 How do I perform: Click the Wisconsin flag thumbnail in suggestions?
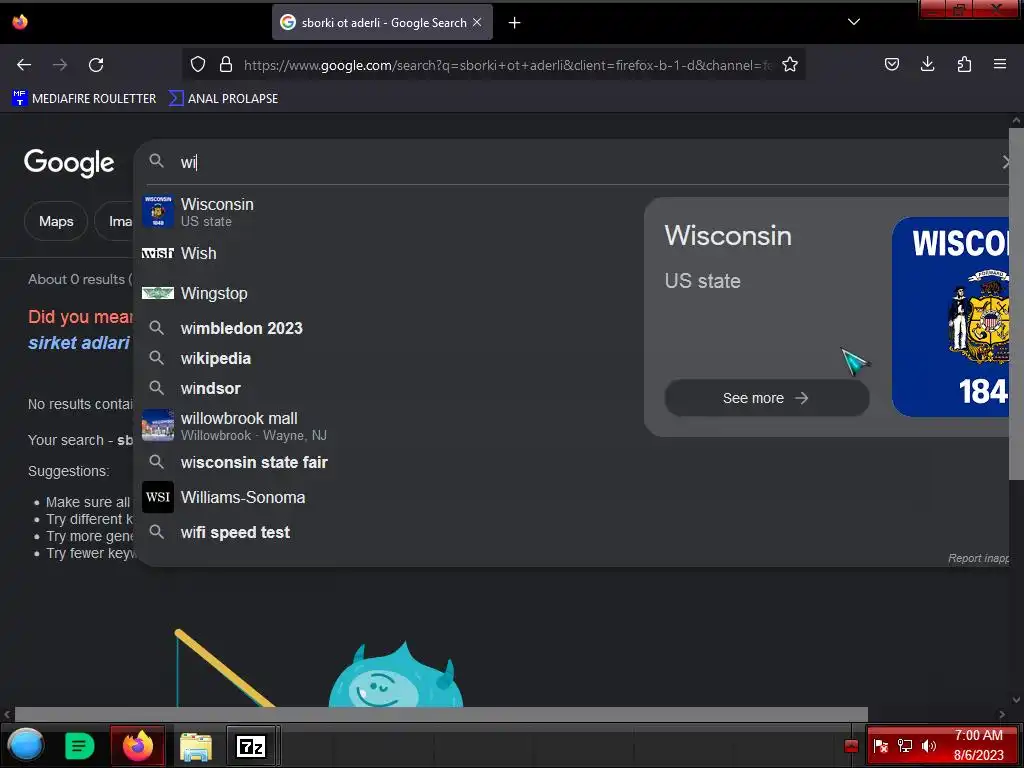tap(158, 212)
